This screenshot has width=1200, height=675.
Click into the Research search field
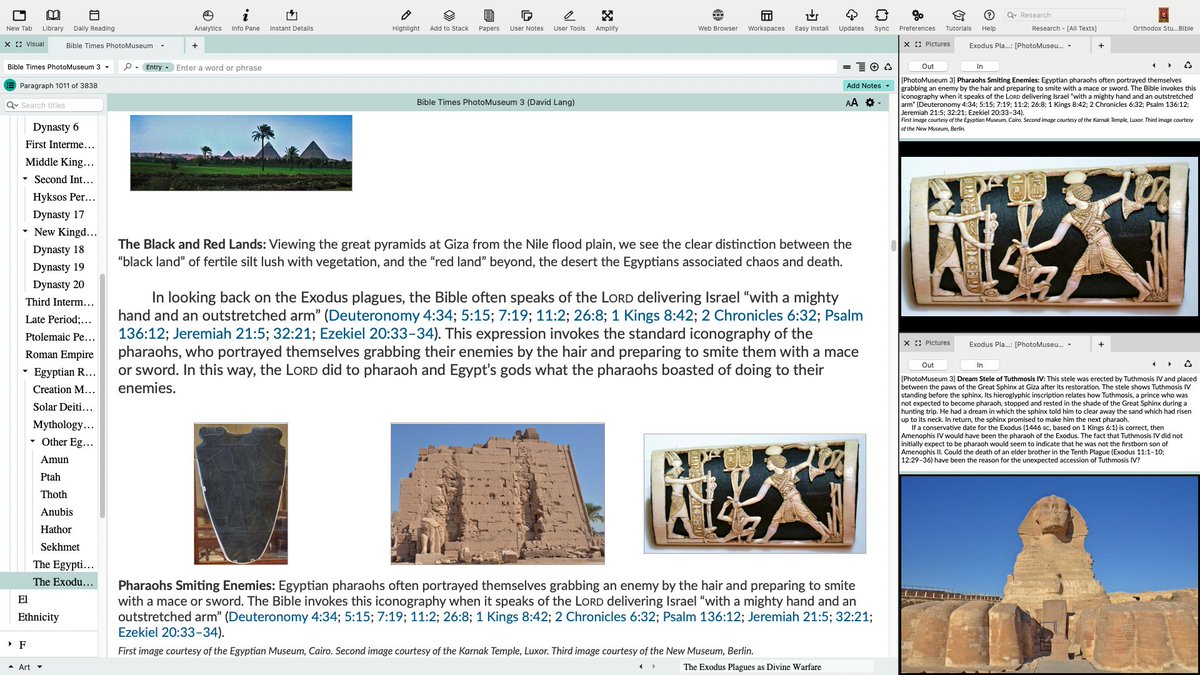[x=1064, y=15]
